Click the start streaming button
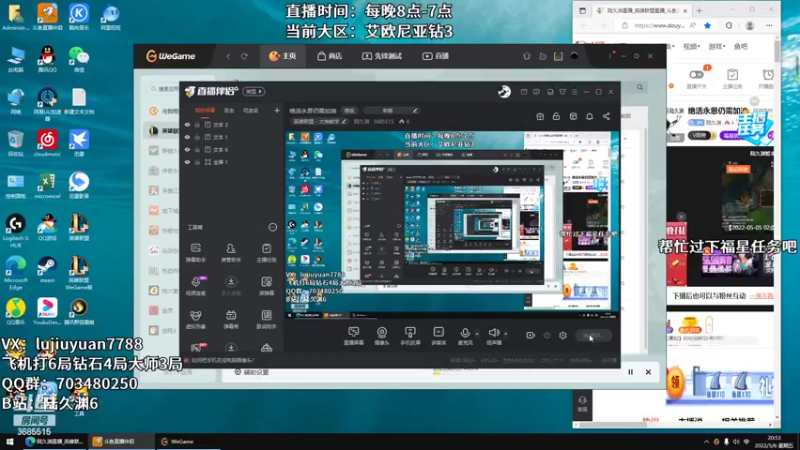Screen dimensions: 800x450 click(593, 335)
